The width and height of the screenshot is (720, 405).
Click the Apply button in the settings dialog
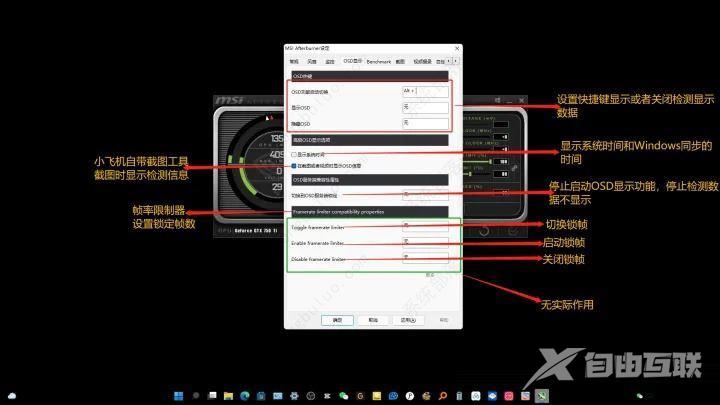coord(408,320)
